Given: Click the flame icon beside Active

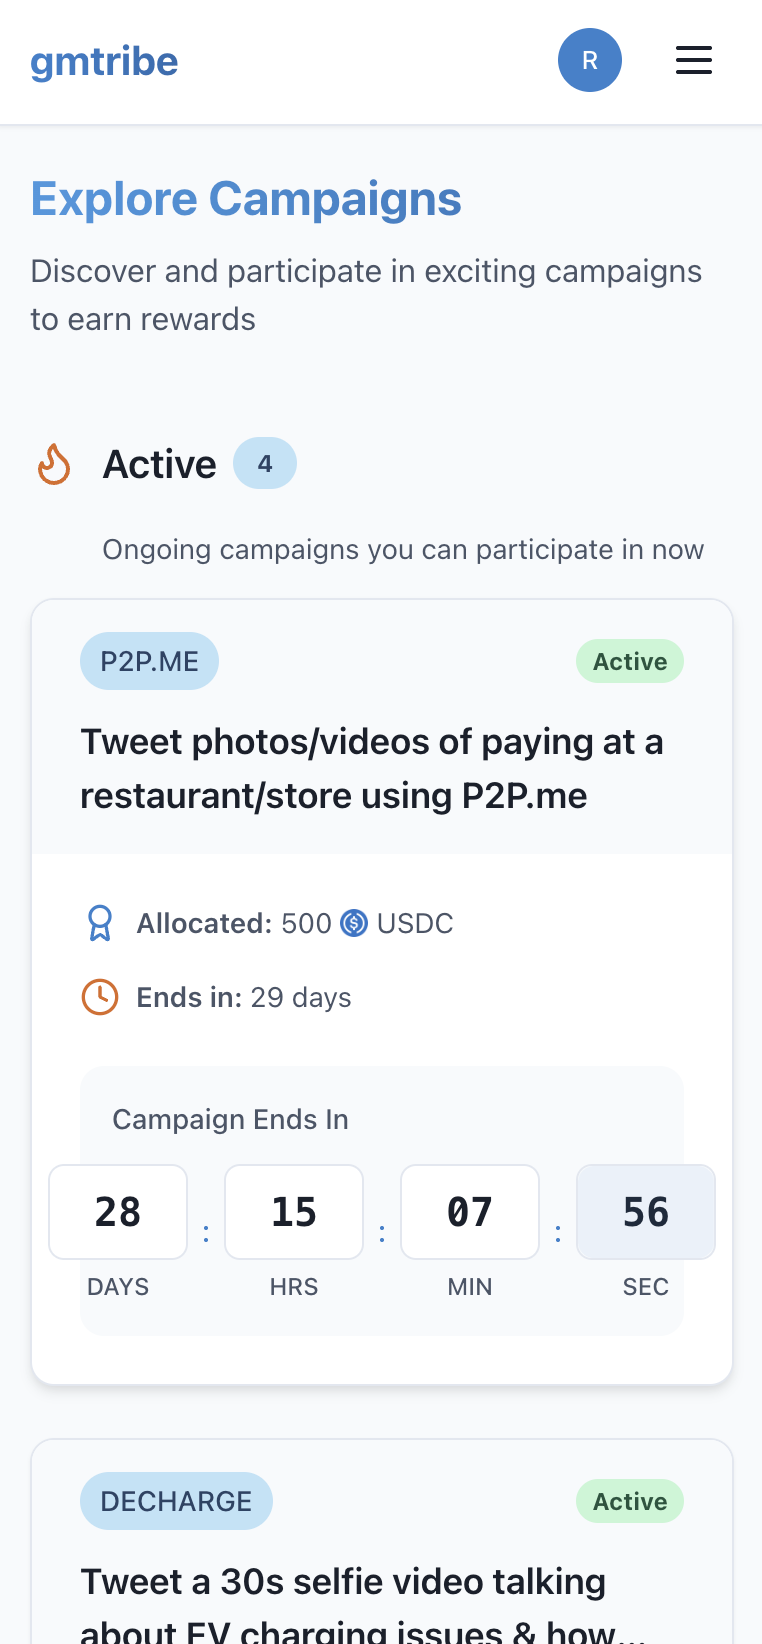Looking at the screenshot, I should coord(54,464).
